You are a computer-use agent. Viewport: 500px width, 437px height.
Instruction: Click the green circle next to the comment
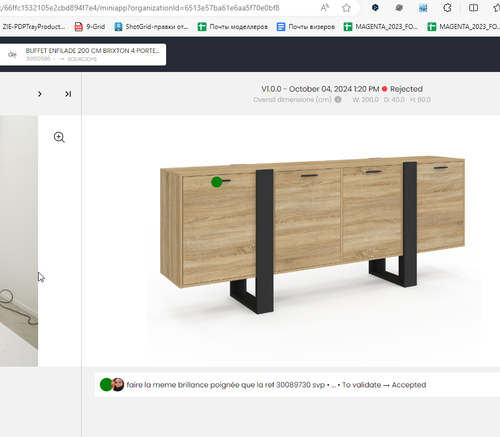tap(106, 385)
